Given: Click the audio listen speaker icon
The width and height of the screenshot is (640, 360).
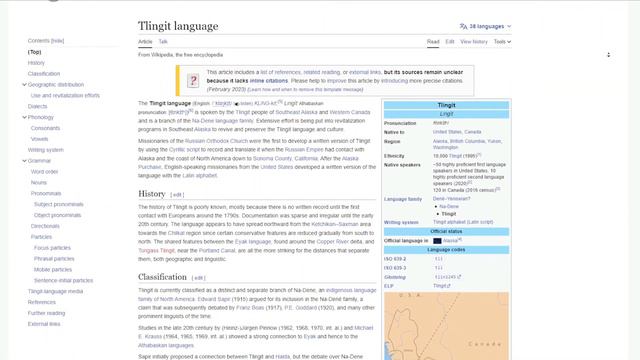Looking at the screenshot, I should [236, 104].
